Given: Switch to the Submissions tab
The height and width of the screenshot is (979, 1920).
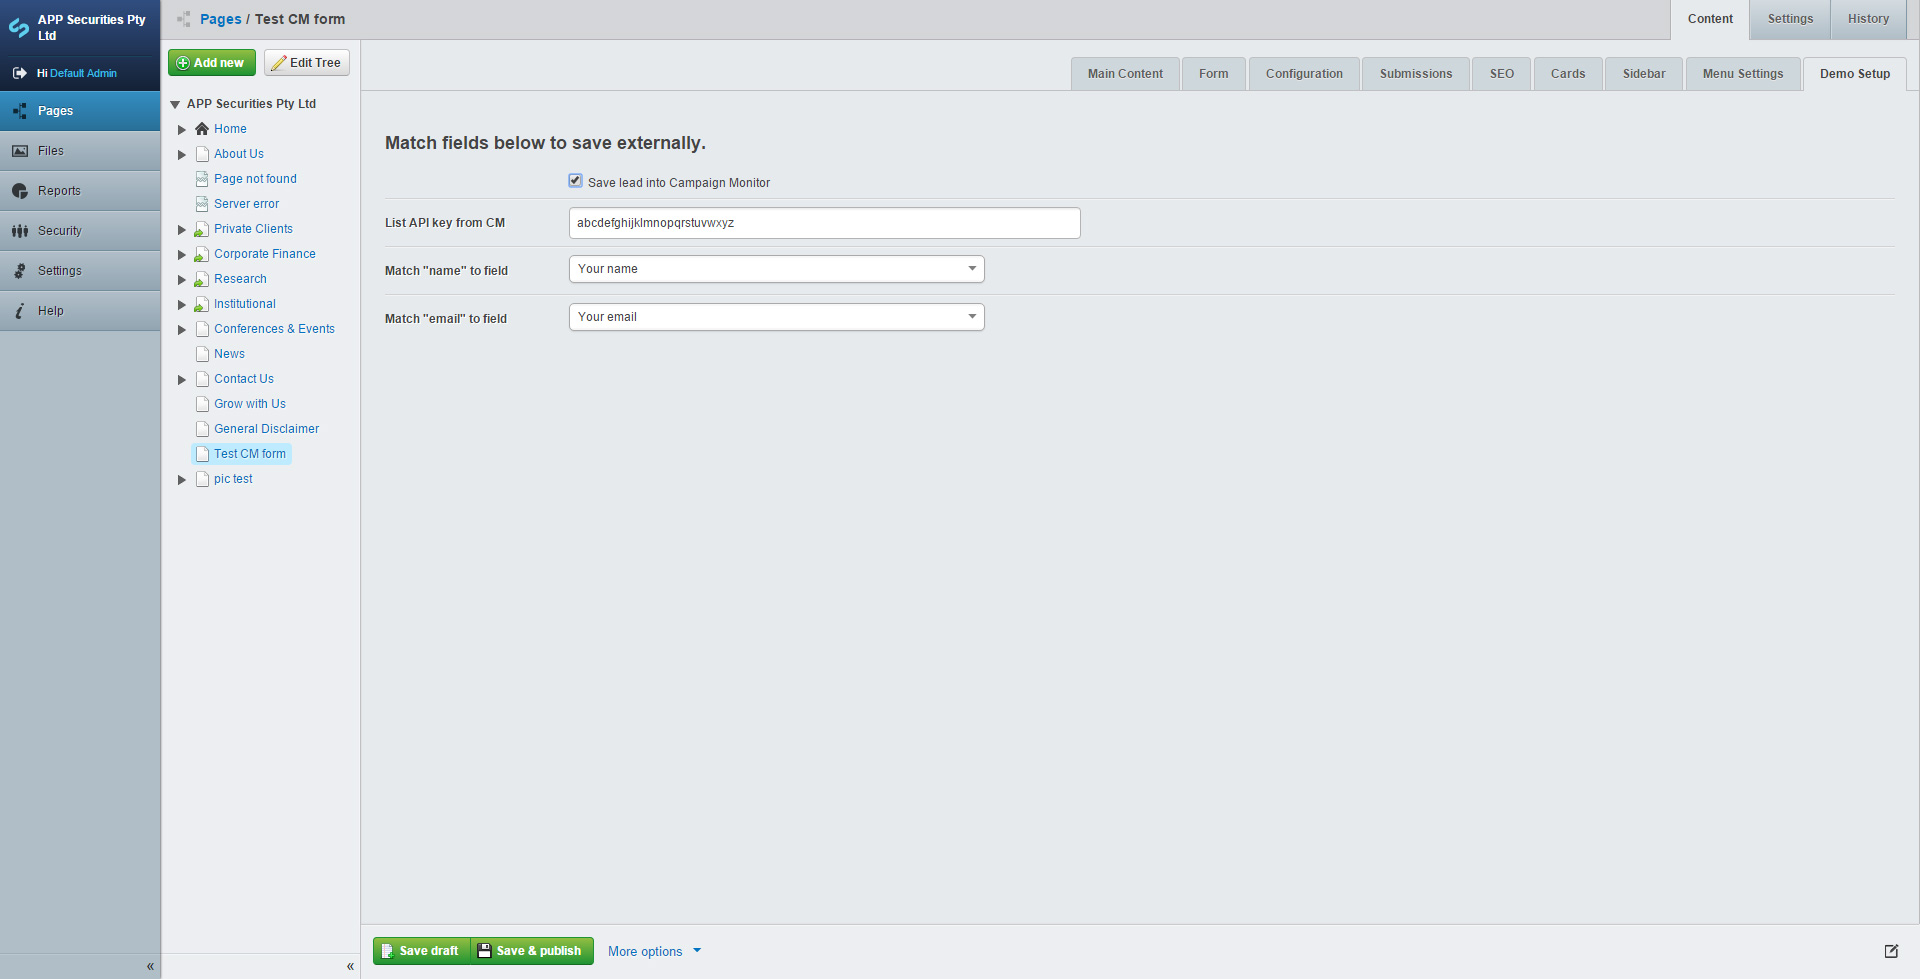Looking at the screenshot, I should pyautogui.click(x=1415, y=73).
